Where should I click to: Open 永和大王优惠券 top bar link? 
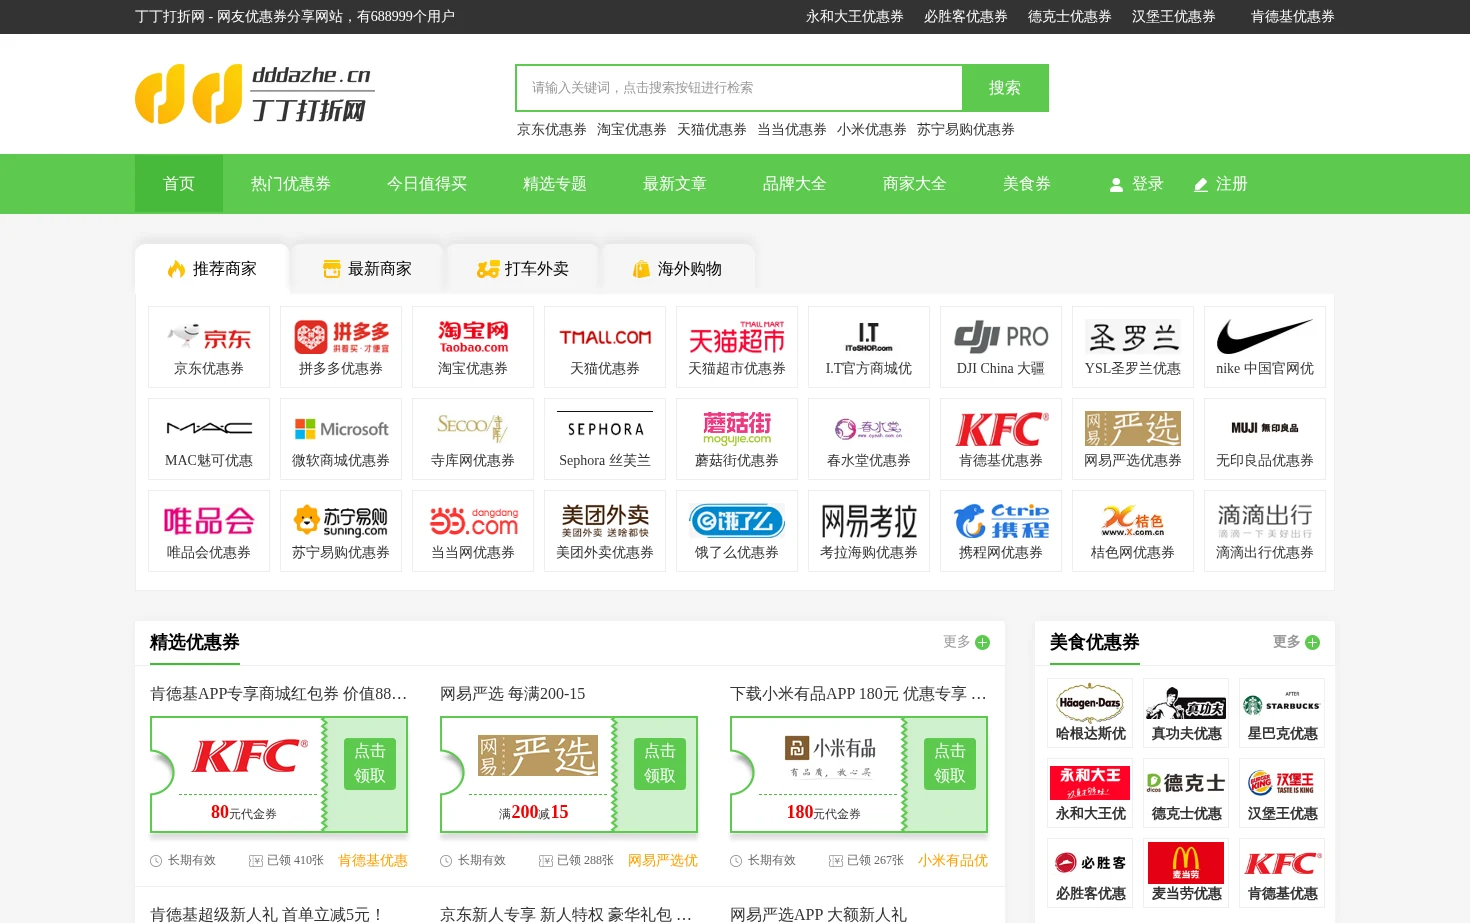tap(855, 17)
